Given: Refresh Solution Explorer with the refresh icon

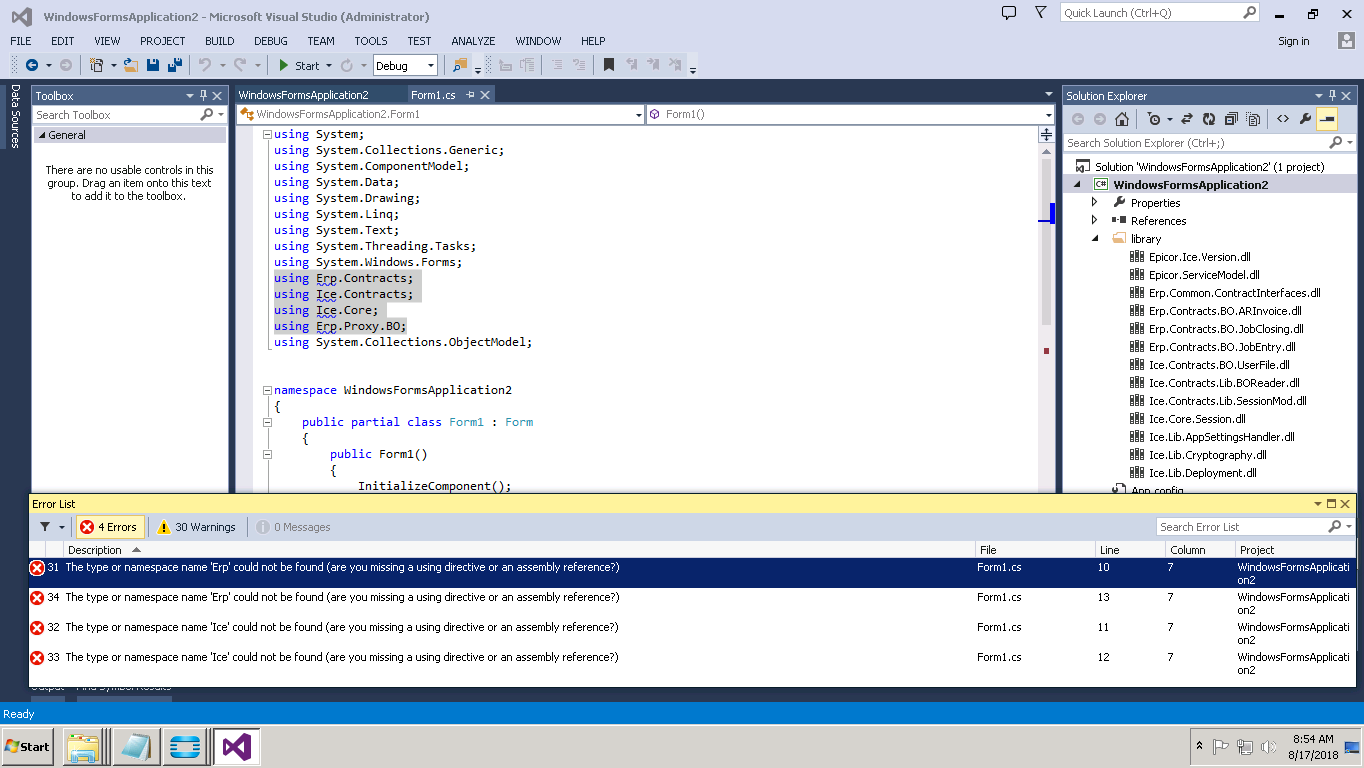Looking at the screenshot, I should tap(1209, 119).
